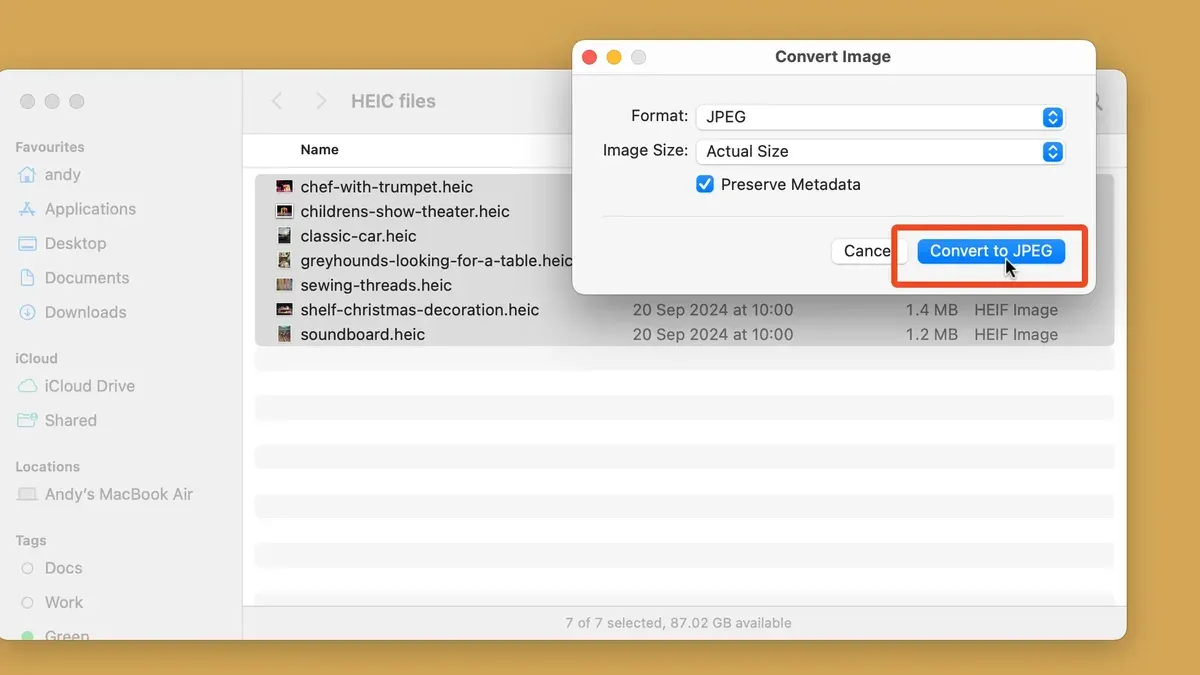Click the iCloud Drive cloud icon
The width and height of the screenshot is (1200, 675).
point(27,386)
